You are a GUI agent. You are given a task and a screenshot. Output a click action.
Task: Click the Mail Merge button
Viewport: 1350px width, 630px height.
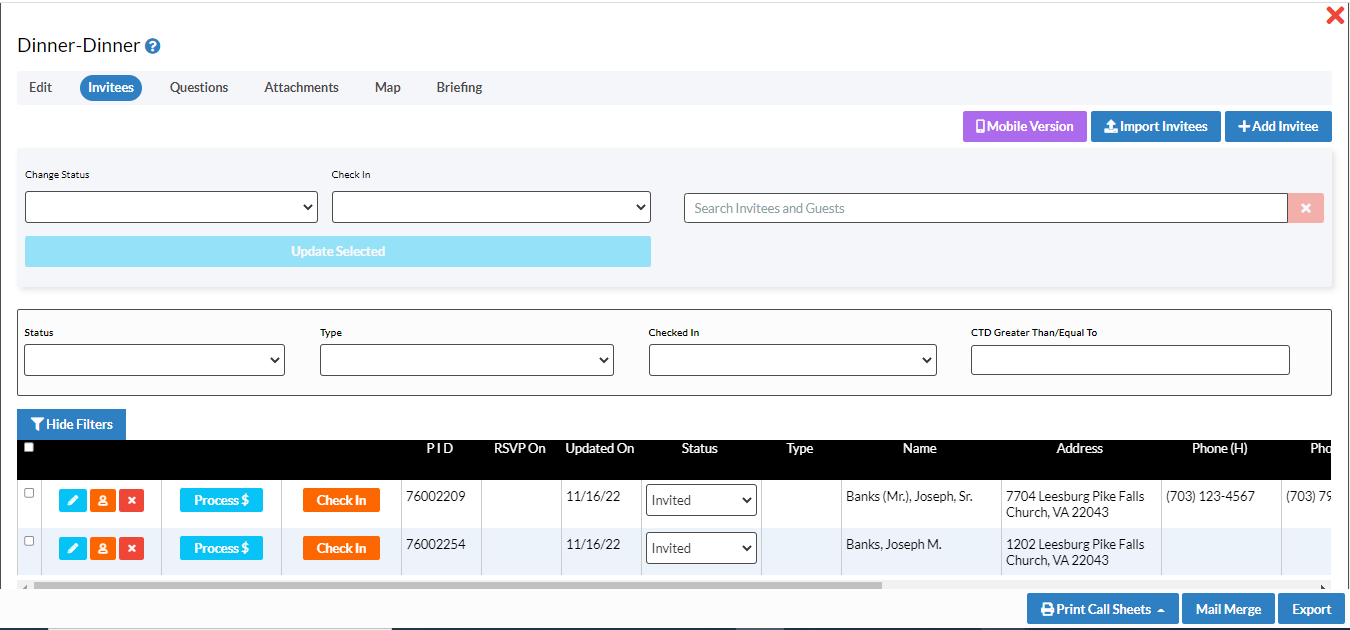1228,609
